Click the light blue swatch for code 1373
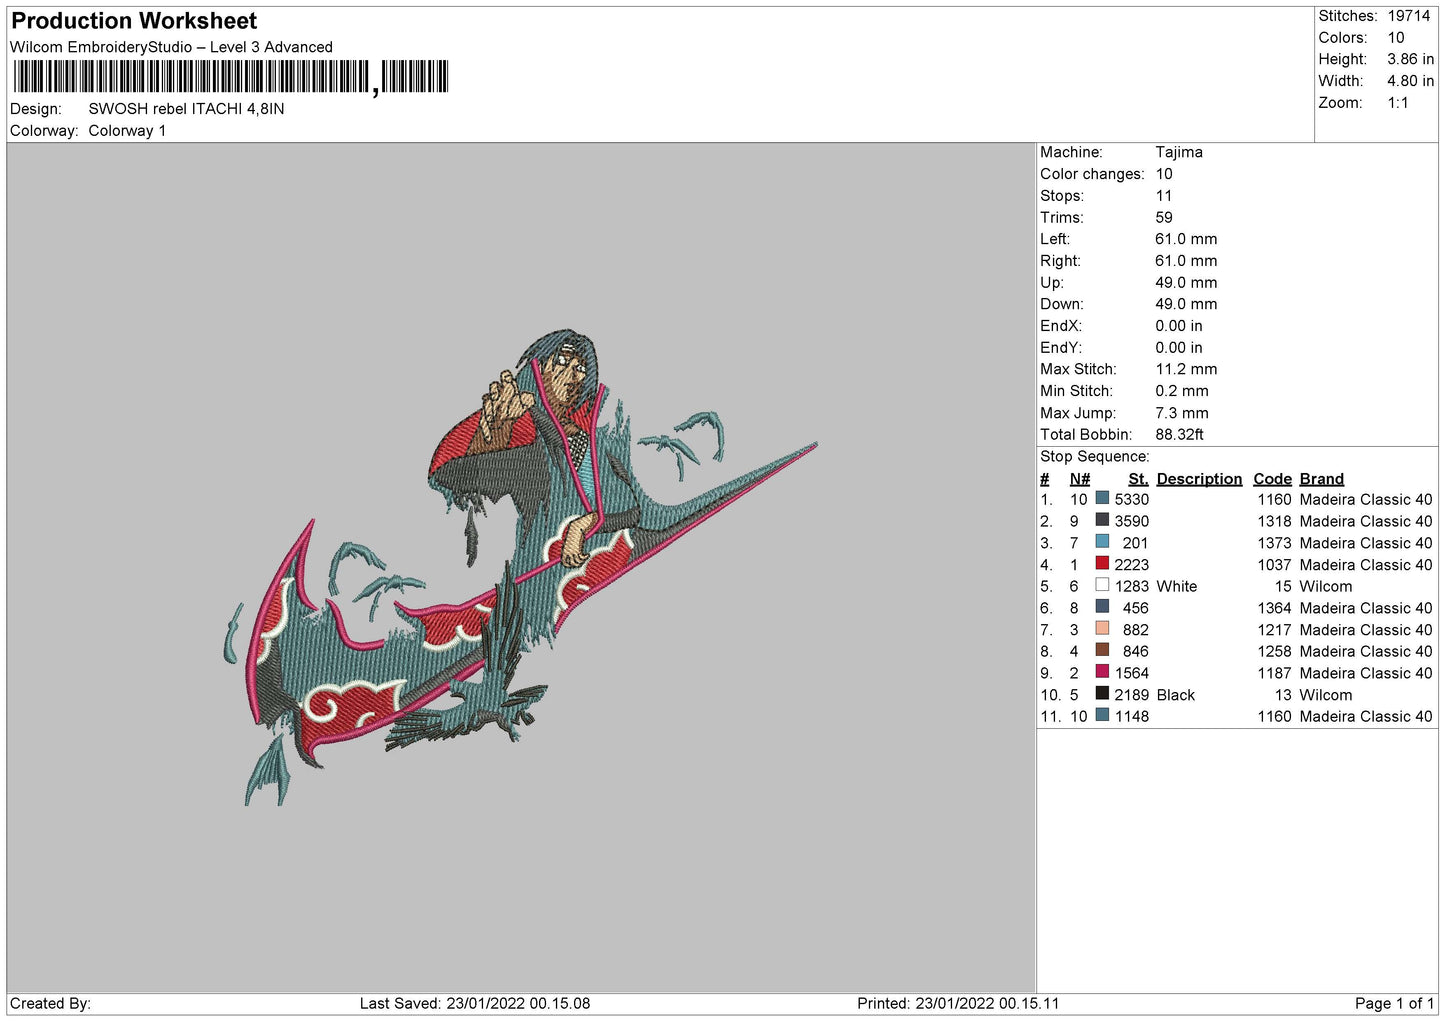 pos(1102,542)
